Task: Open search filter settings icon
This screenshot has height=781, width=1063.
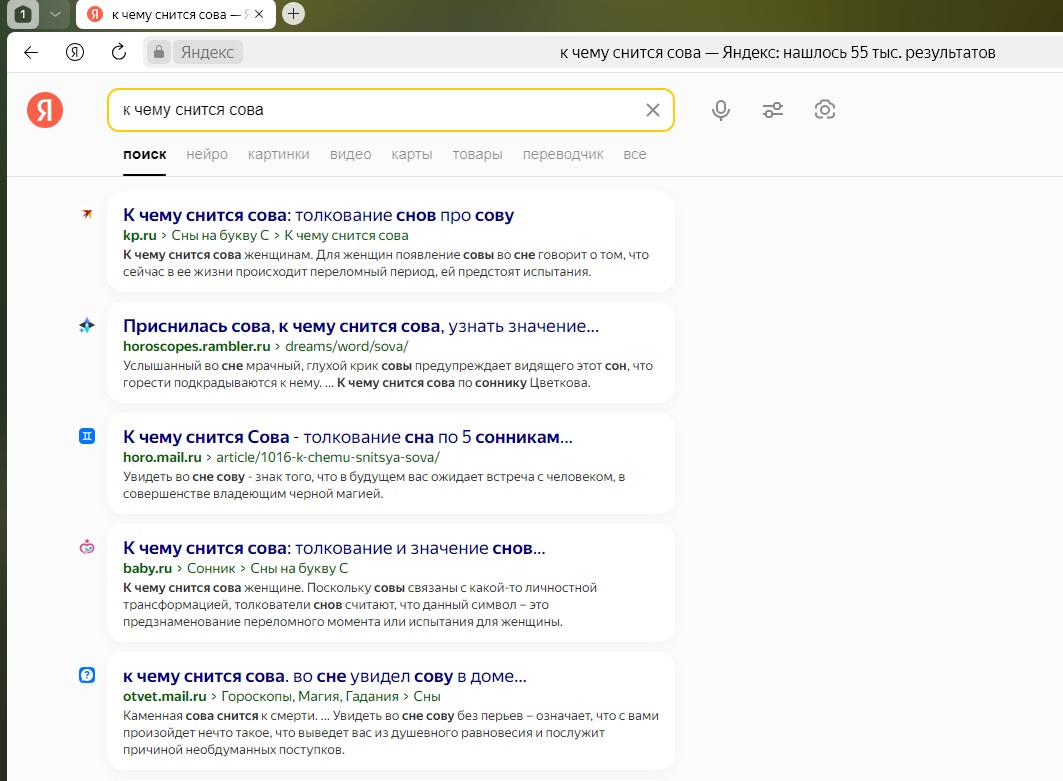Action: [773, 110]
